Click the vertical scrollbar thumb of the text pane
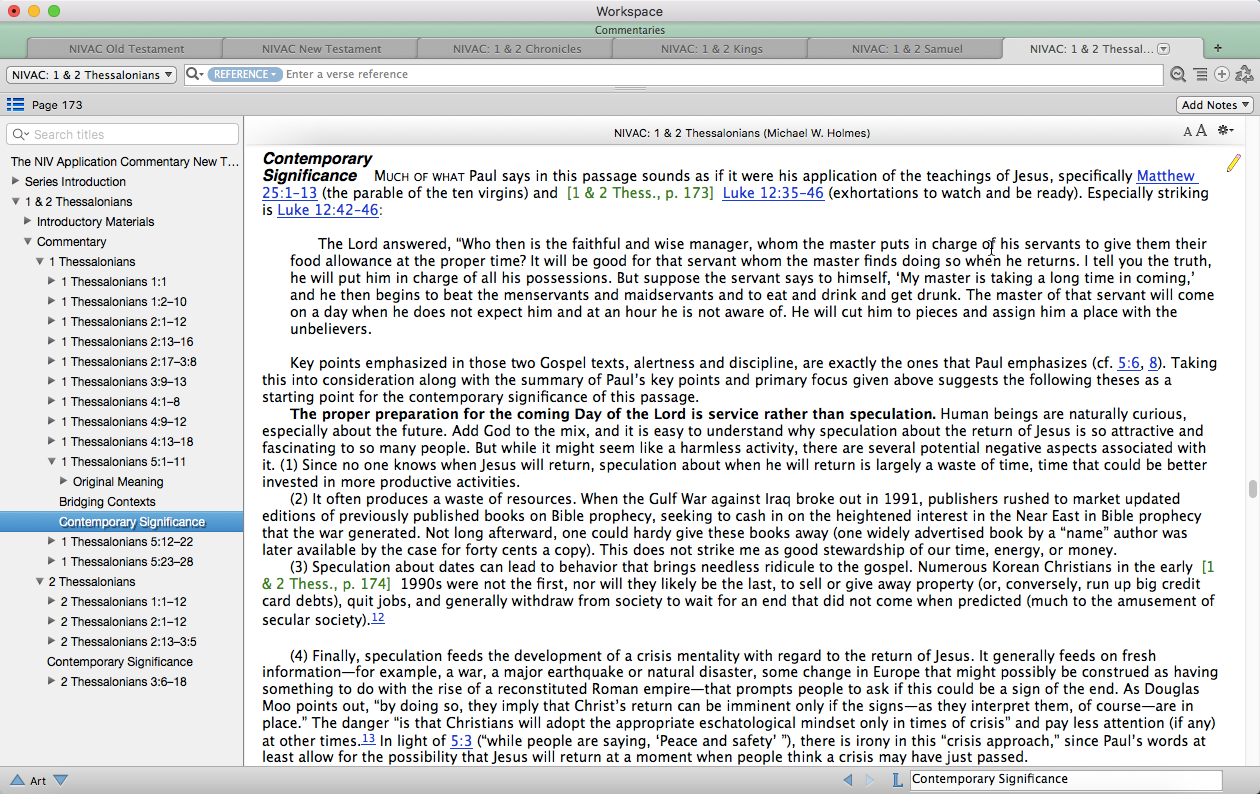 point(1252,489)
